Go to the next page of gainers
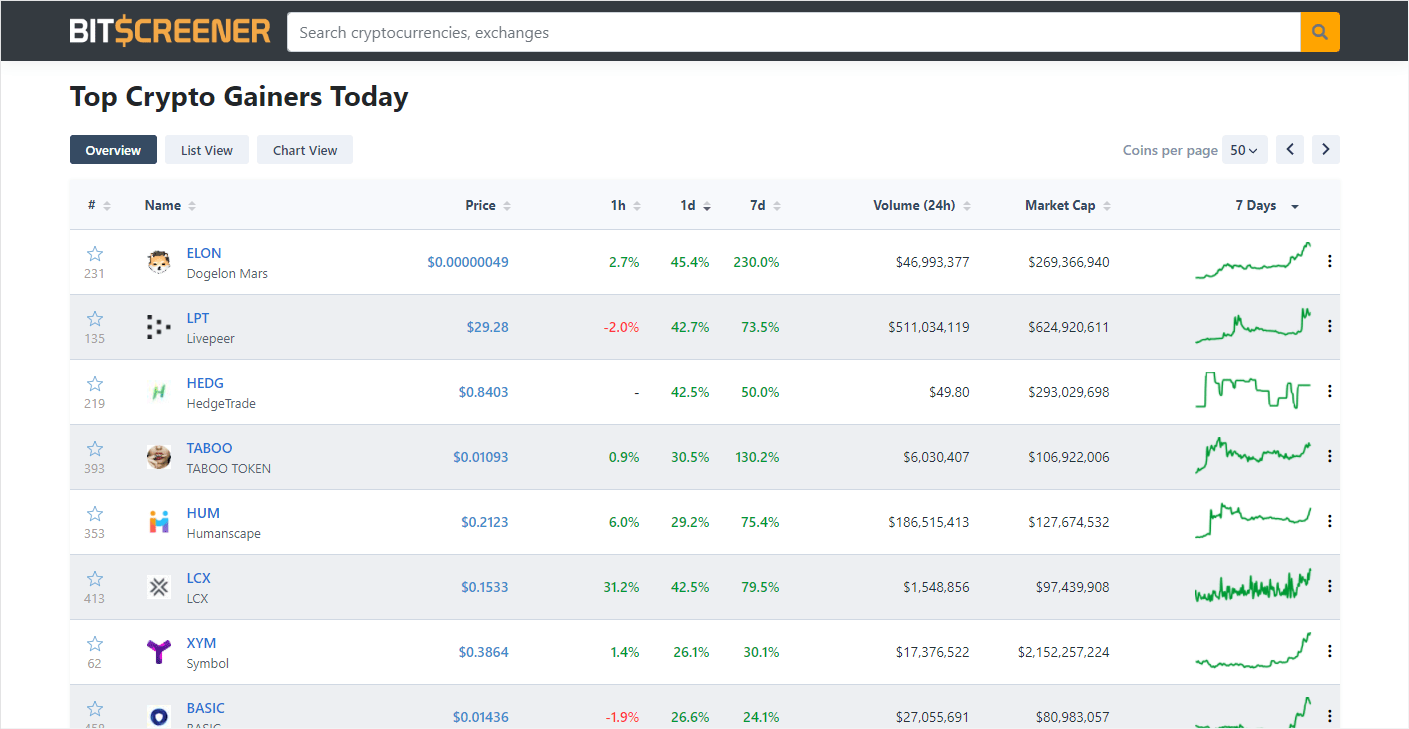Viewport: 1409px width, 729px height. click(x=1325, y=149)
